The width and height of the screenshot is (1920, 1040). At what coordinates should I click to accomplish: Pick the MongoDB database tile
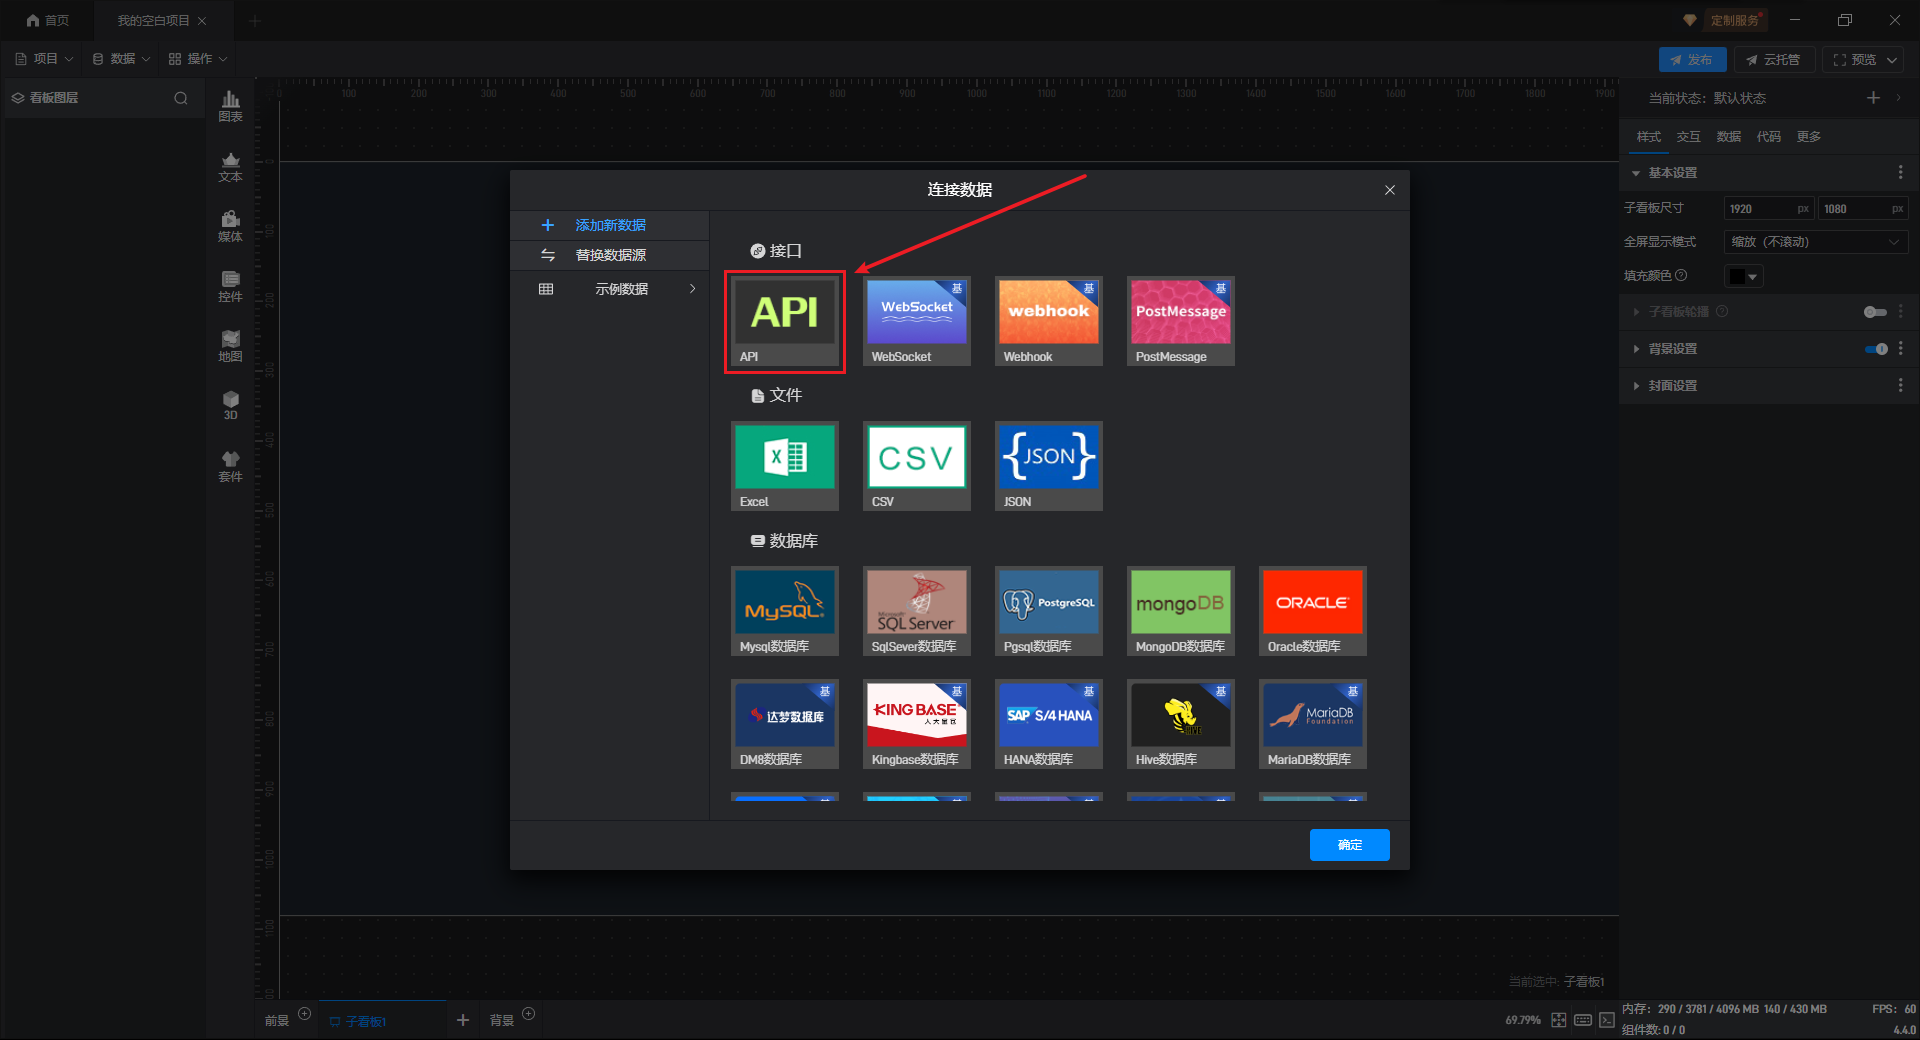pos(1181,611)
